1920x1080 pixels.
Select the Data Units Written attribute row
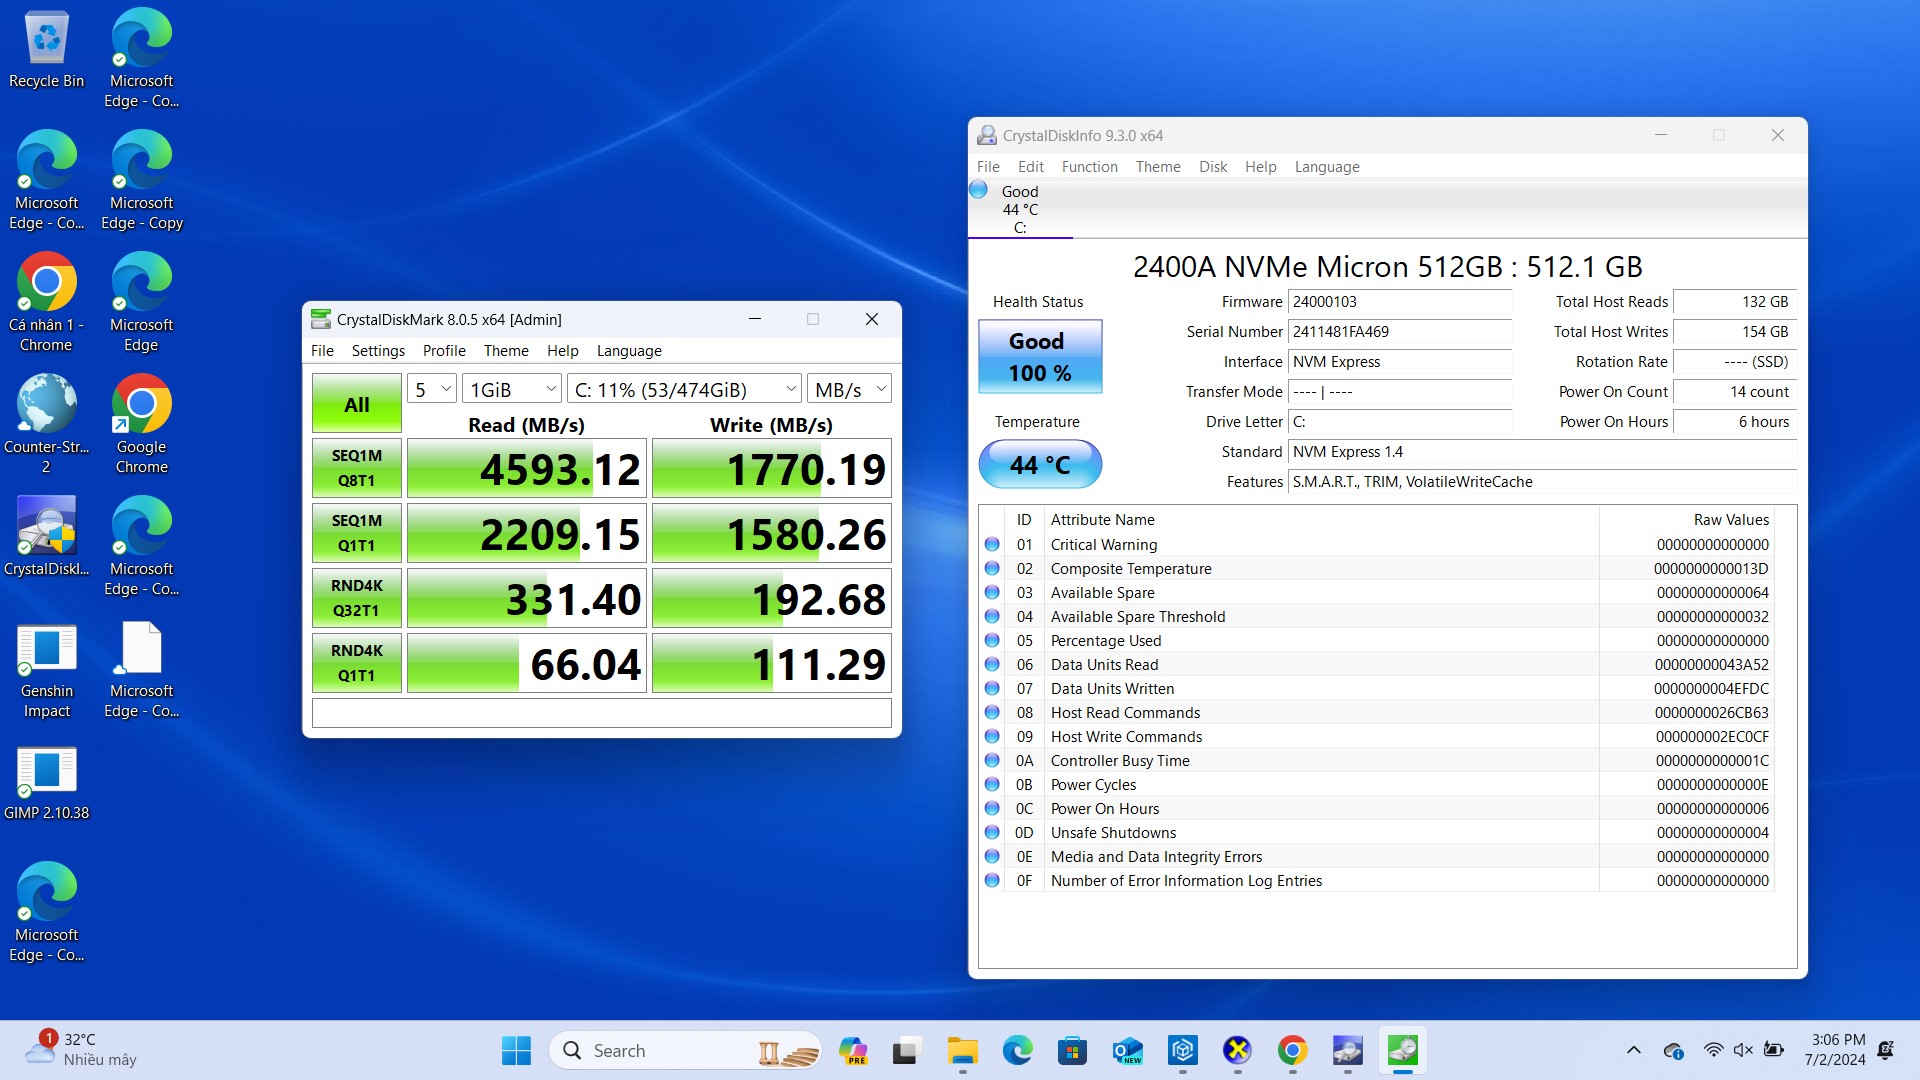point(1378,689)
